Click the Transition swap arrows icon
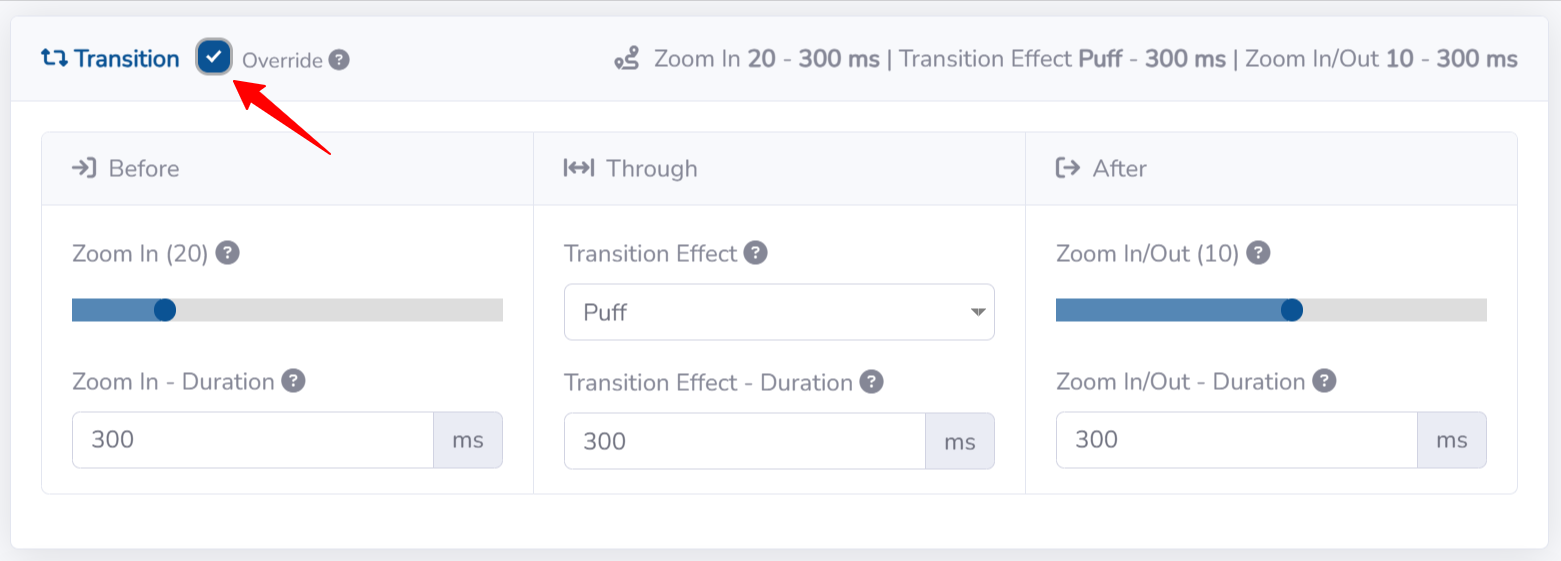The height and width of the screenshot is (561, 1561). coord(54,59)
